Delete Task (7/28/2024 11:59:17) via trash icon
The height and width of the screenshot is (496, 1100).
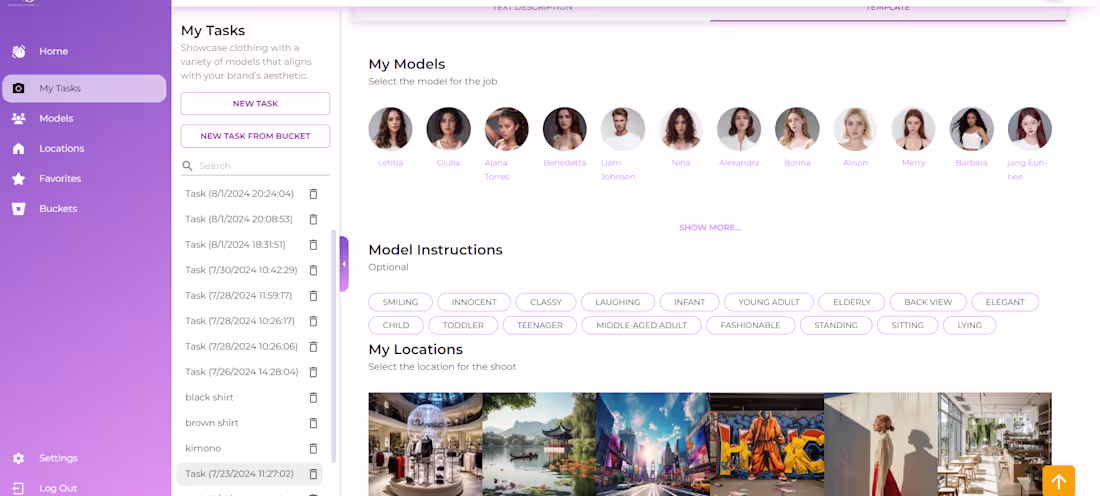click(x=314, y=295)
